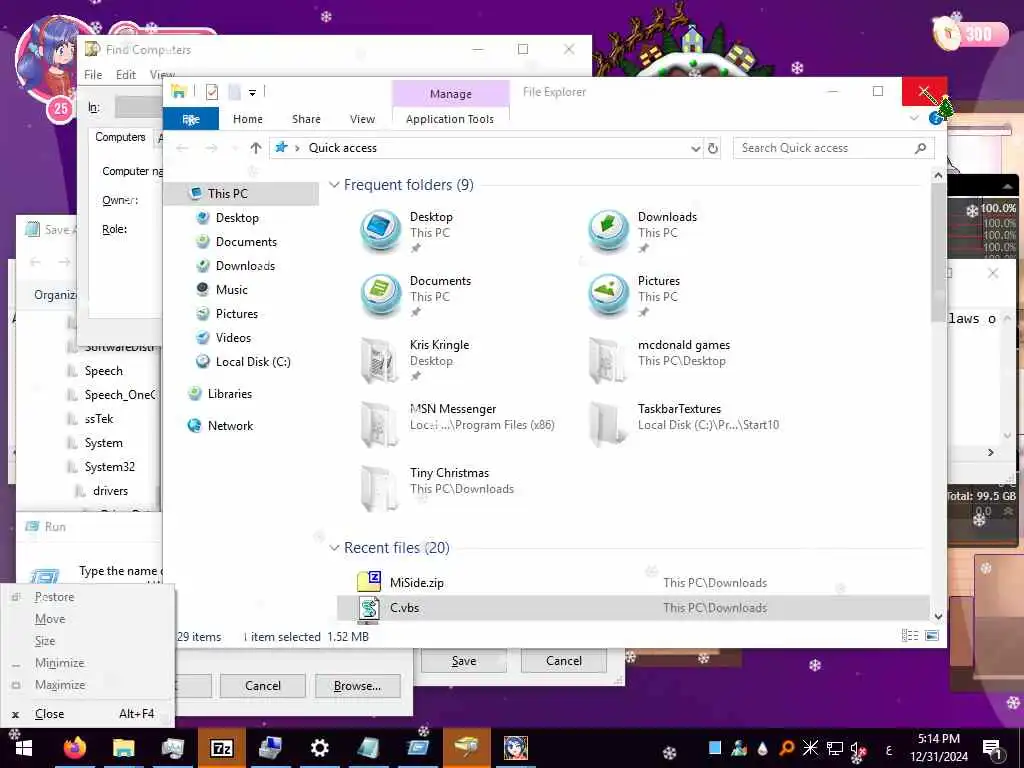
Task: Click the File Explorer vertical scrollbar thumb
Action: click(938, 251)
